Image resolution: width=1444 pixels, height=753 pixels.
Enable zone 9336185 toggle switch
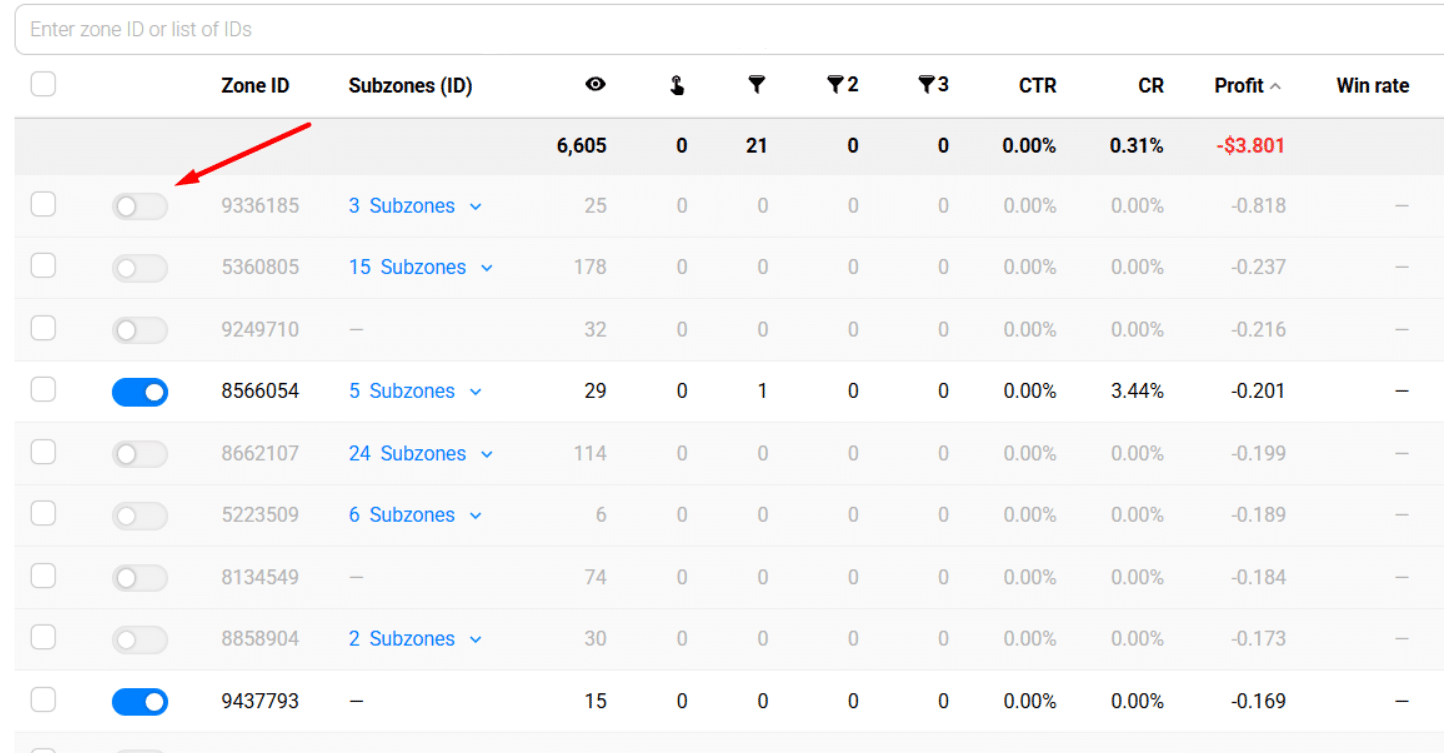click(x=139, y=206)
